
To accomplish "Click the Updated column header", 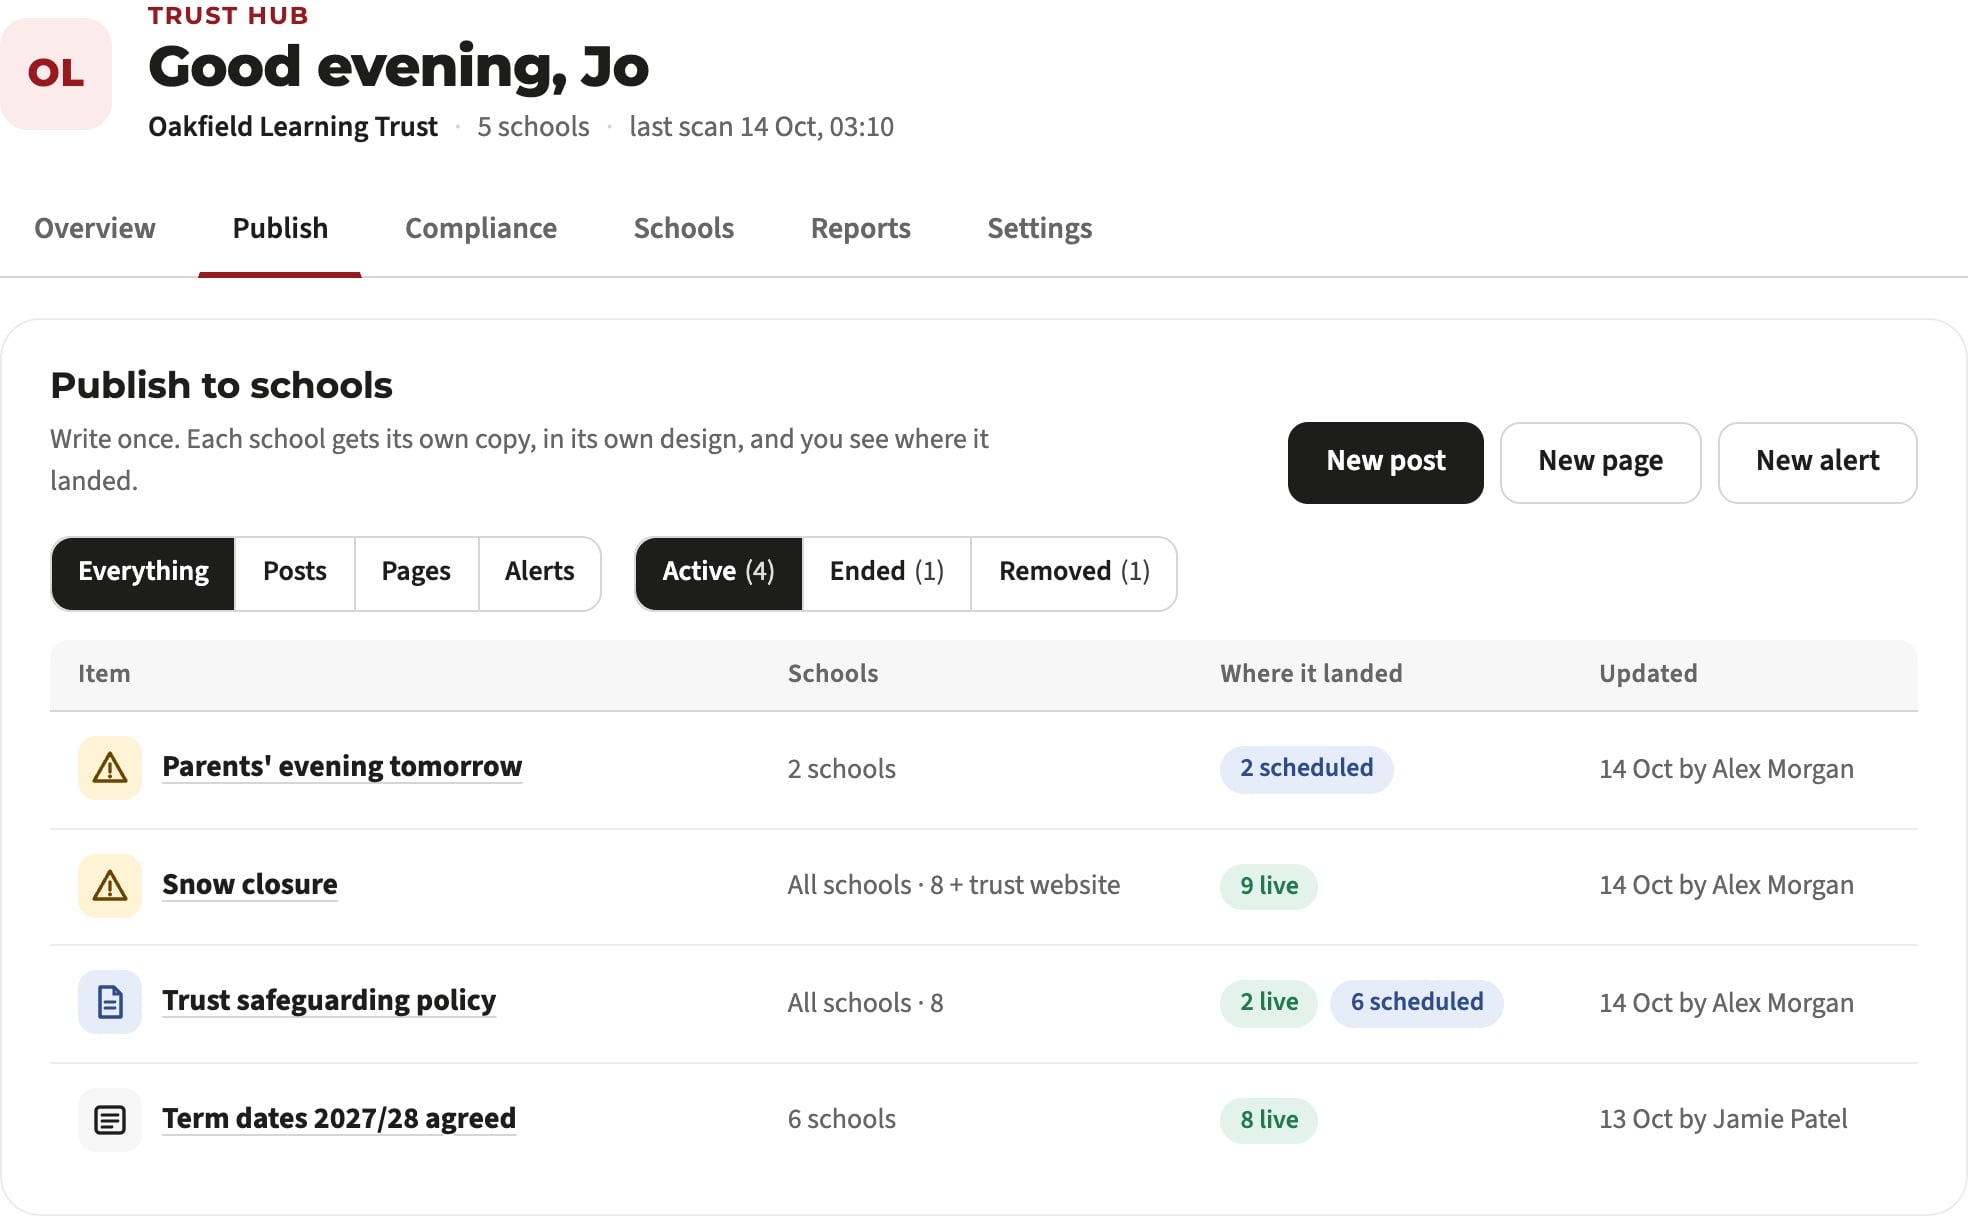I will point(1648,674).
